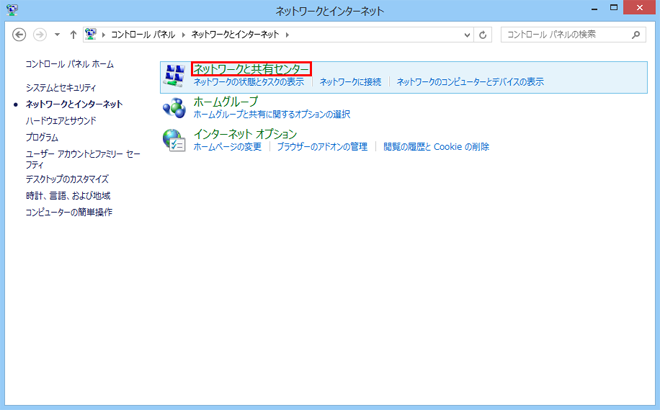Viewport: 660px width, 410px height.
Task: Open ネットワークと共有センター heading link
Action: [251, 69]
